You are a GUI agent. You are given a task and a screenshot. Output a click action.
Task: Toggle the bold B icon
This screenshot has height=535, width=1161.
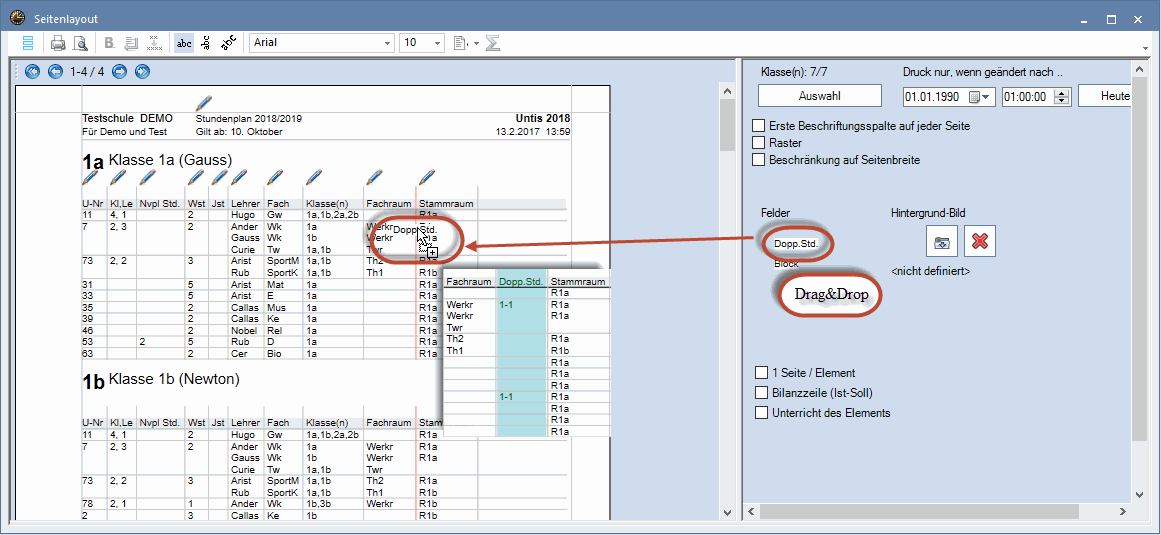(110, 43)
